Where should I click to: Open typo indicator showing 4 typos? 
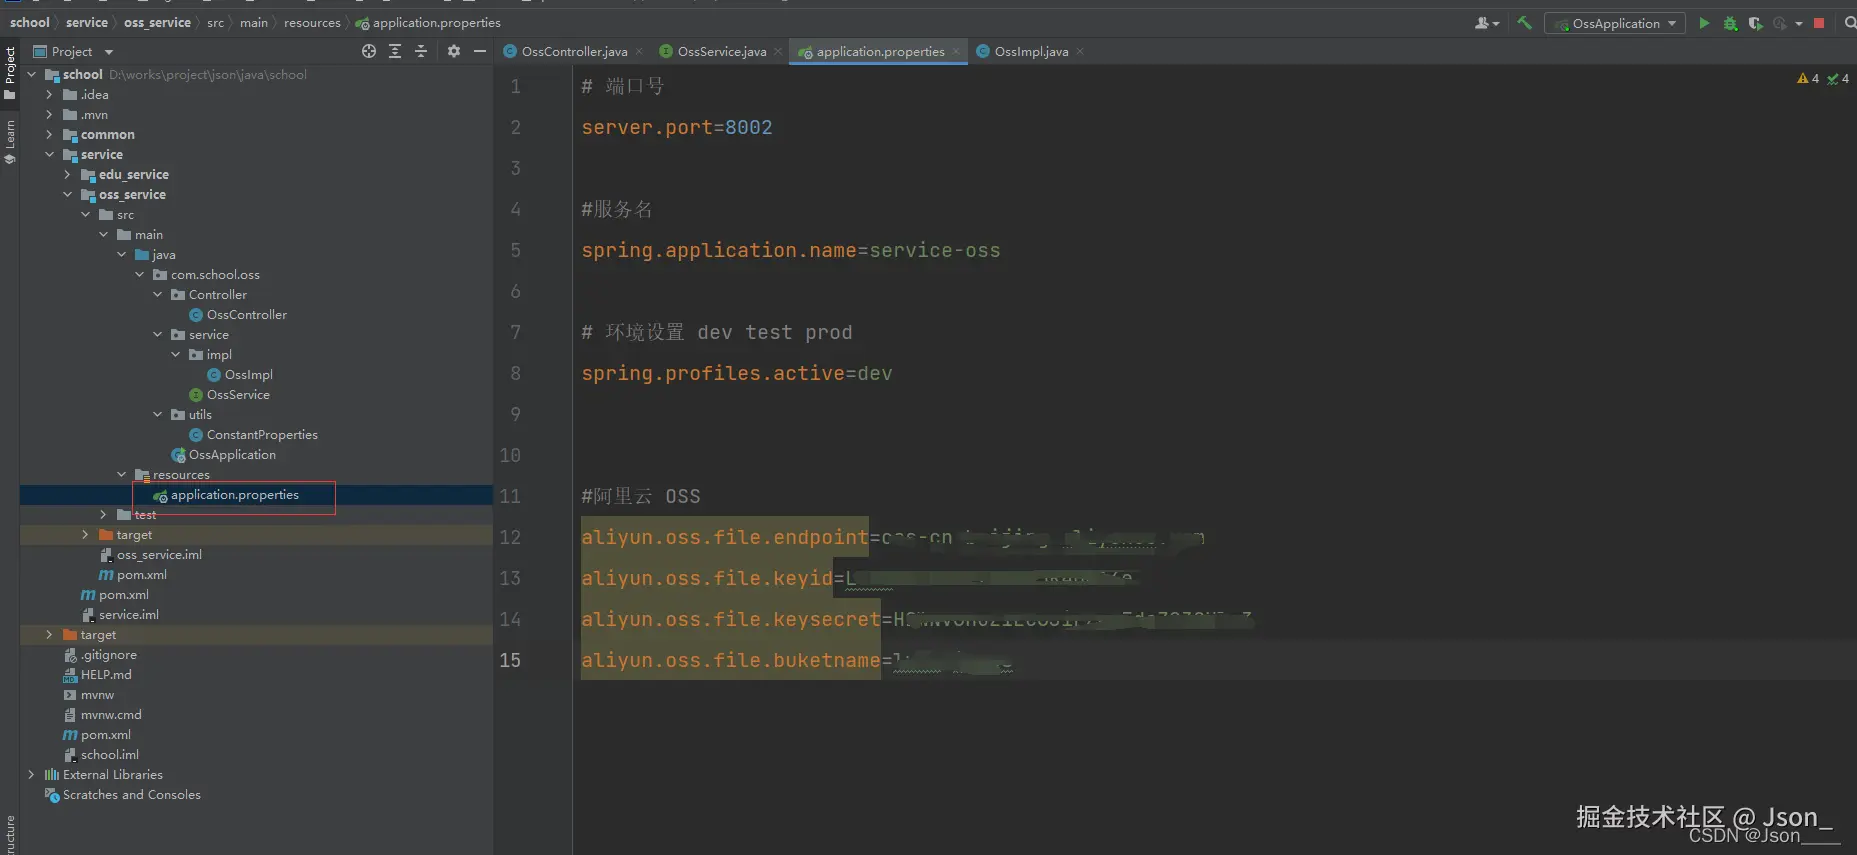coord(1838,78)
